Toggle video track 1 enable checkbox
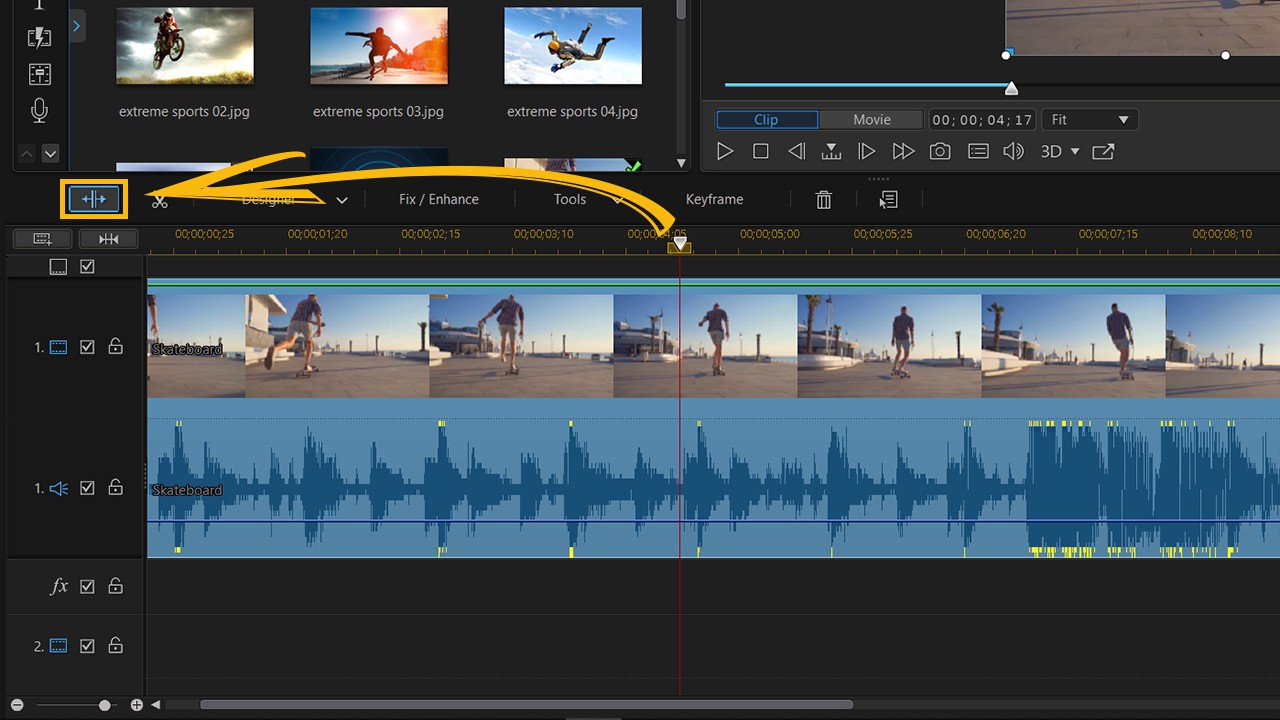 (x=87, y=347)
